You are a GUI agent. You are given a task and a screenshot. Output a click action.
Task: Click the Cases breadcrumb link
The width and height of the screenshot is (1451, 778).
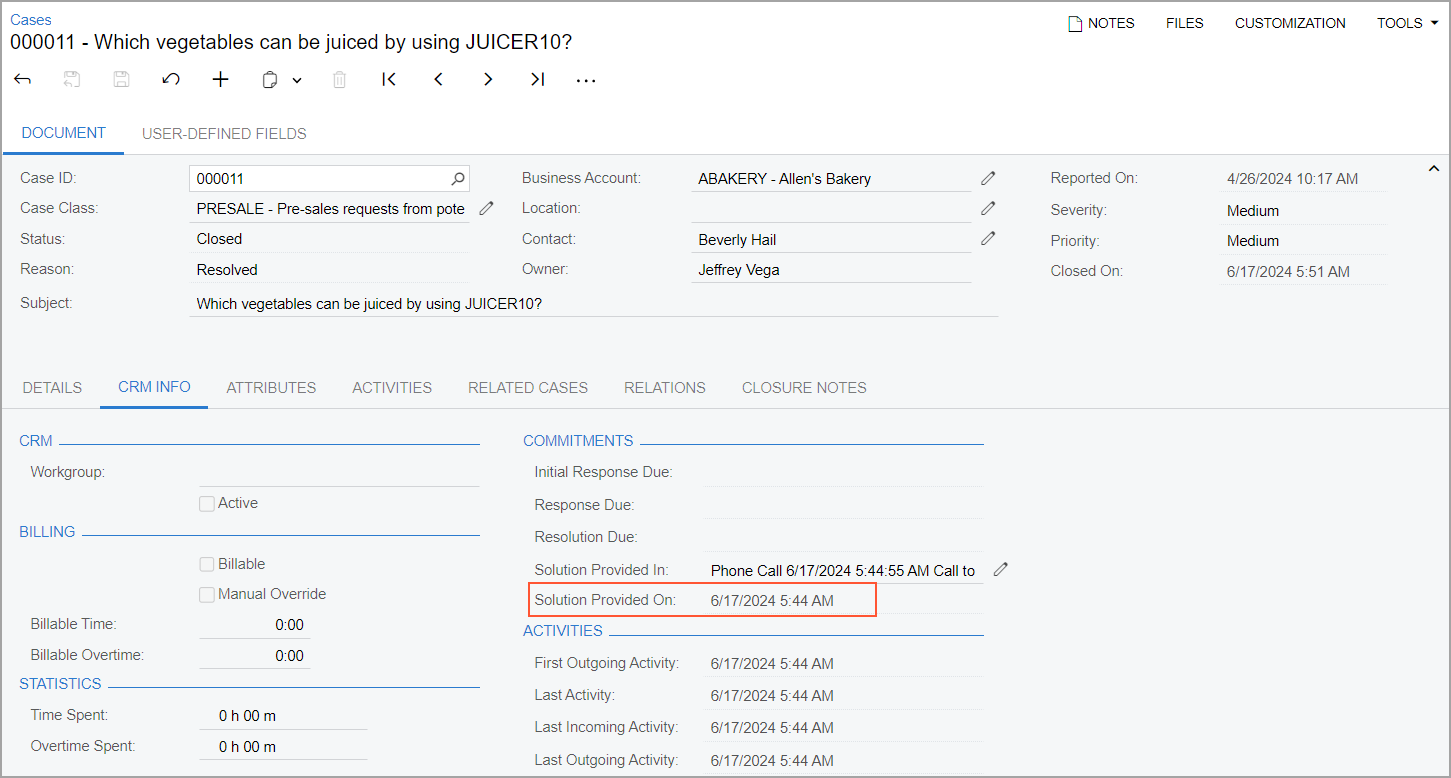pos(31,20)
